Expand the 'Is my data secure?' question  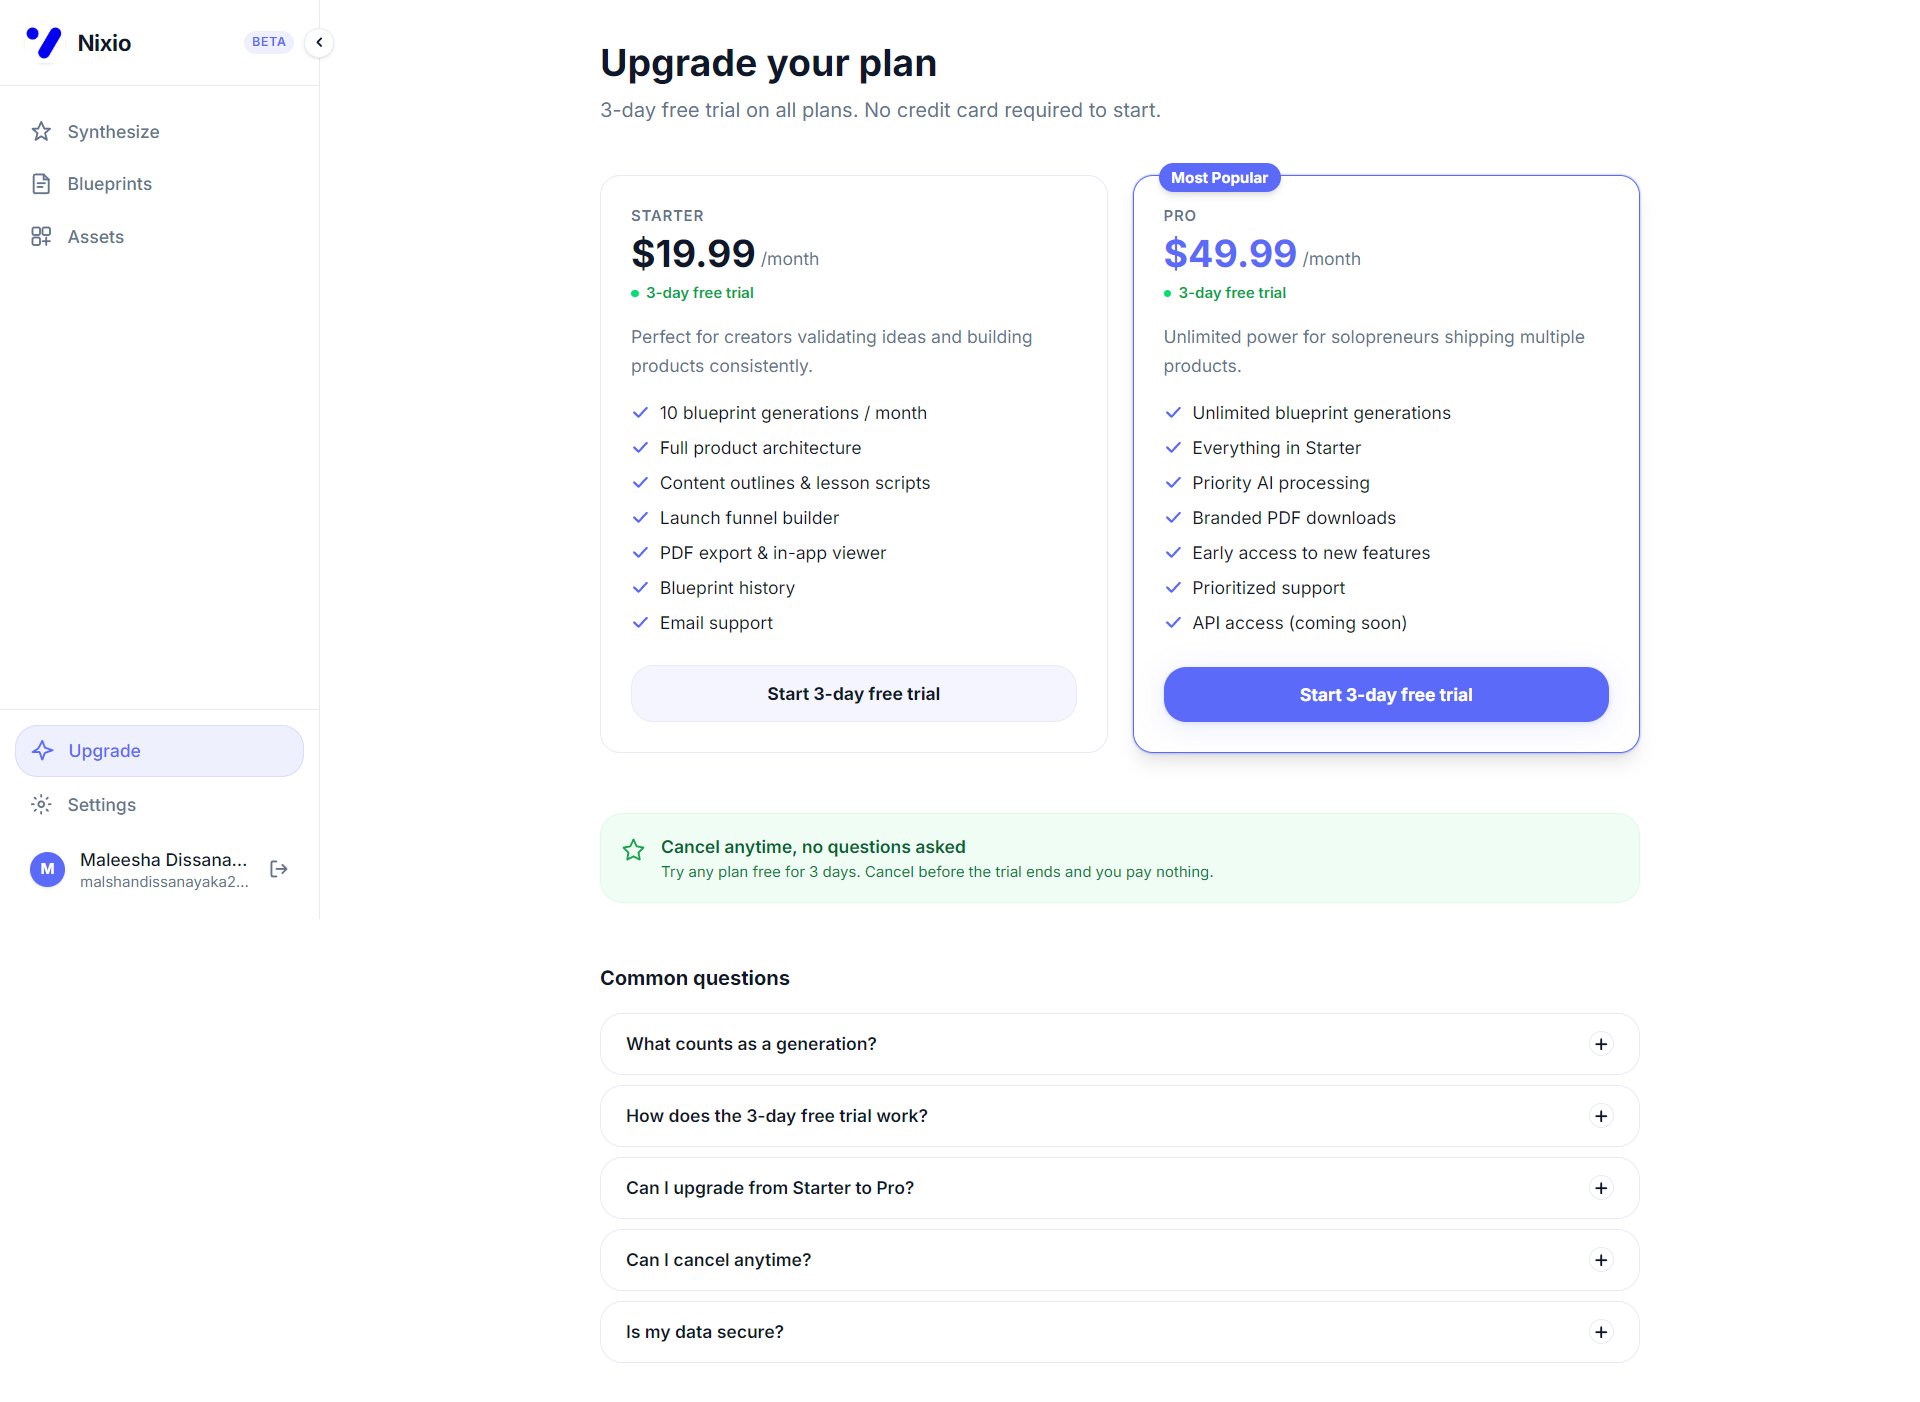click(x=1601, y=1331)
